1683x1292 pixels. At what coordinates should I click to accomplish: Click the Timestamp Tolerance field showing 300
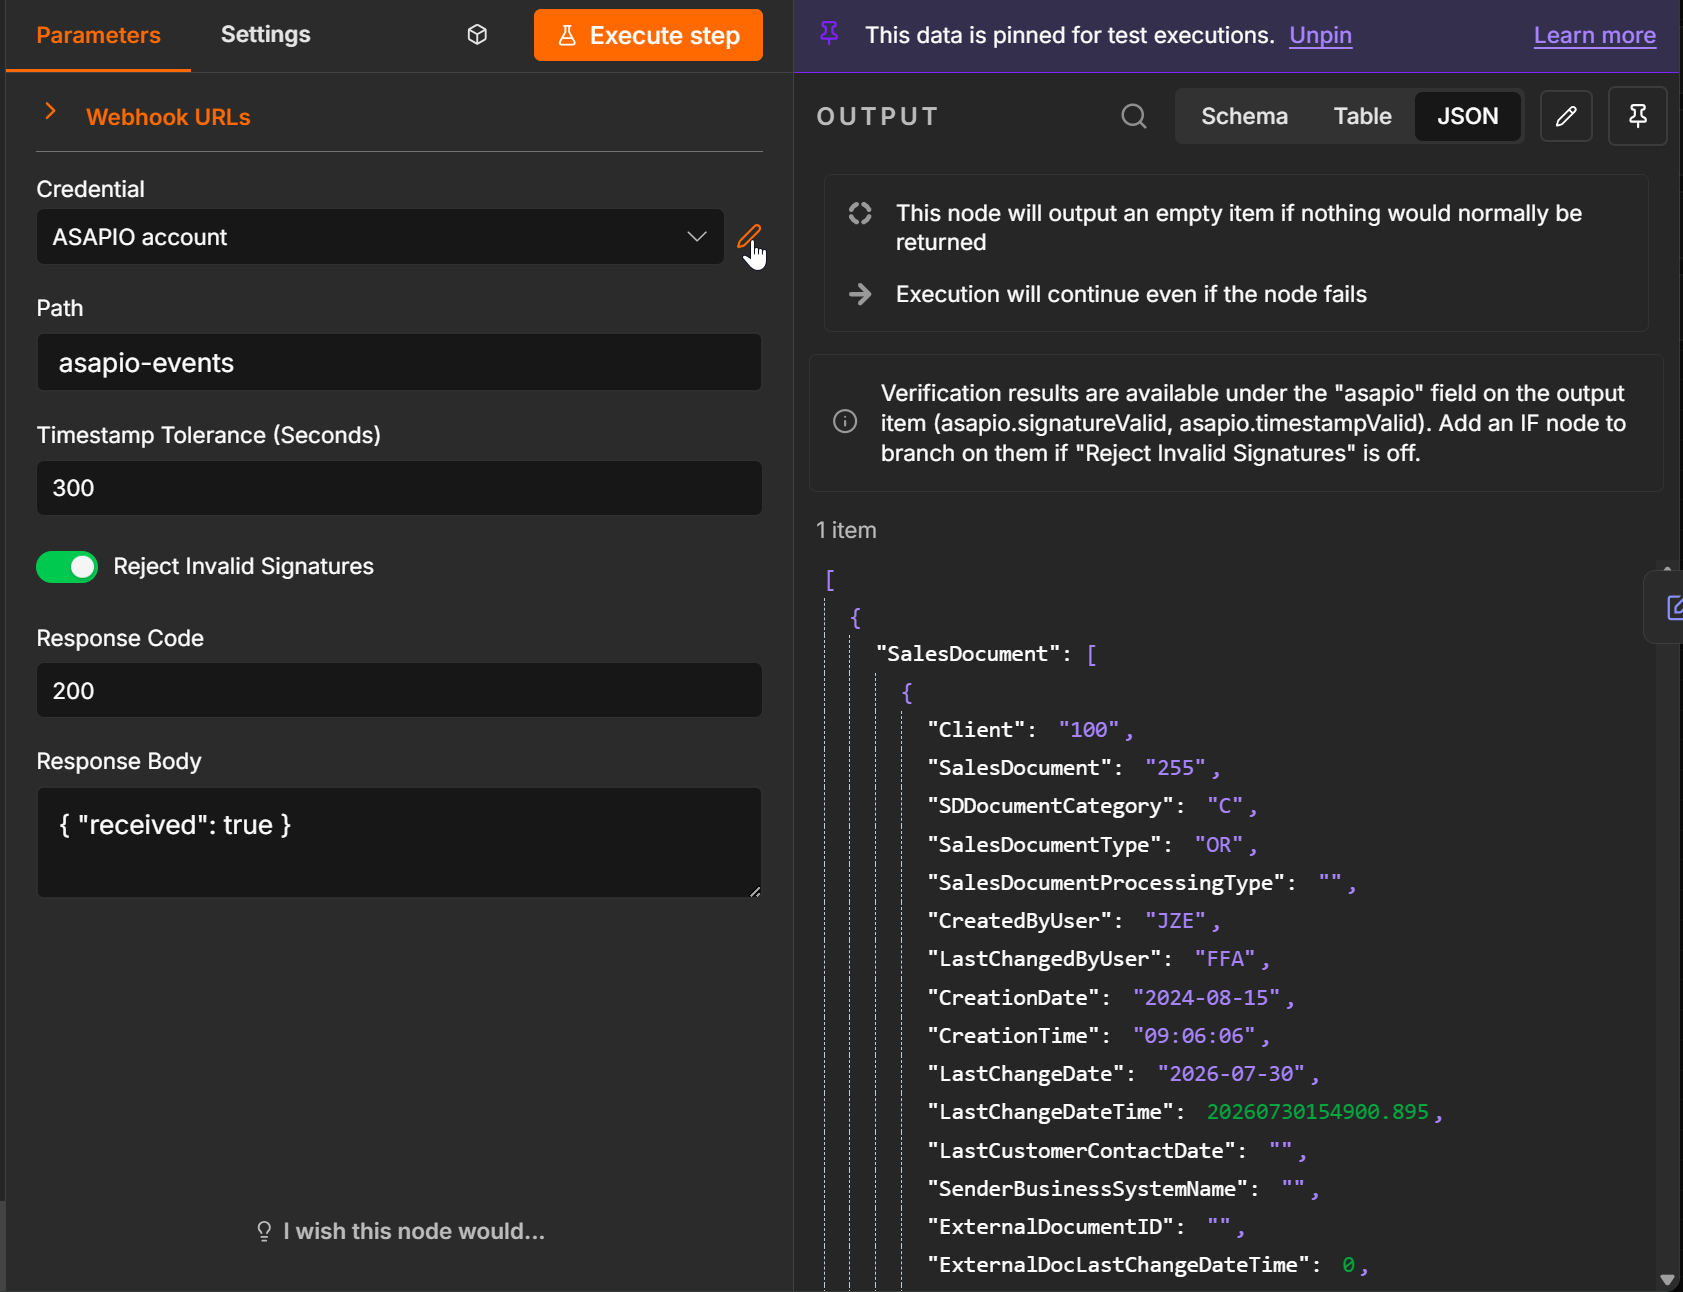point(399,488)
